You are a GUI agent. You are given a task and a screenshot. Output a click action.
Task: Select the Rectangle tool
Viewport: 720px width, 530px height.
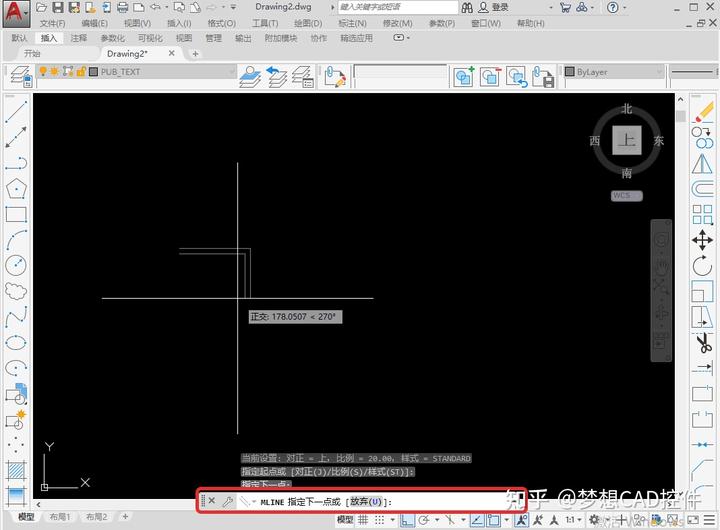point(16,214)
